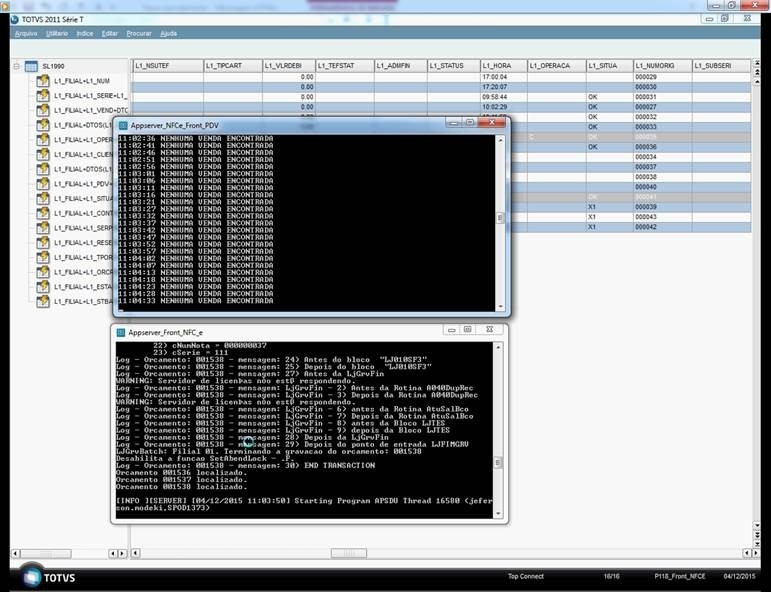Click left arrow of tree panel scrollbar

15,554
